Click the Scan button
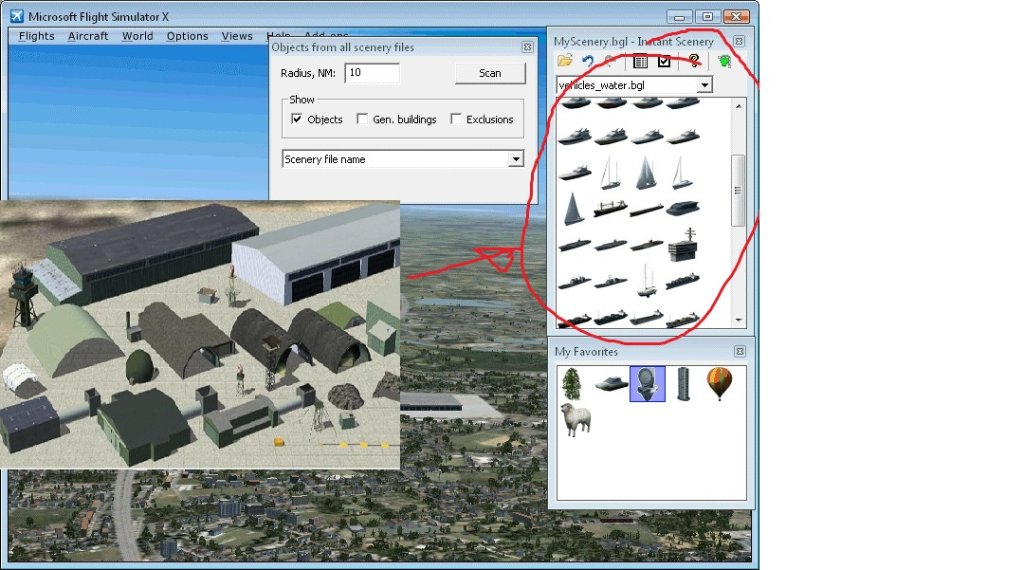Viewport: 1024px width, 570px height. (490, 73)
